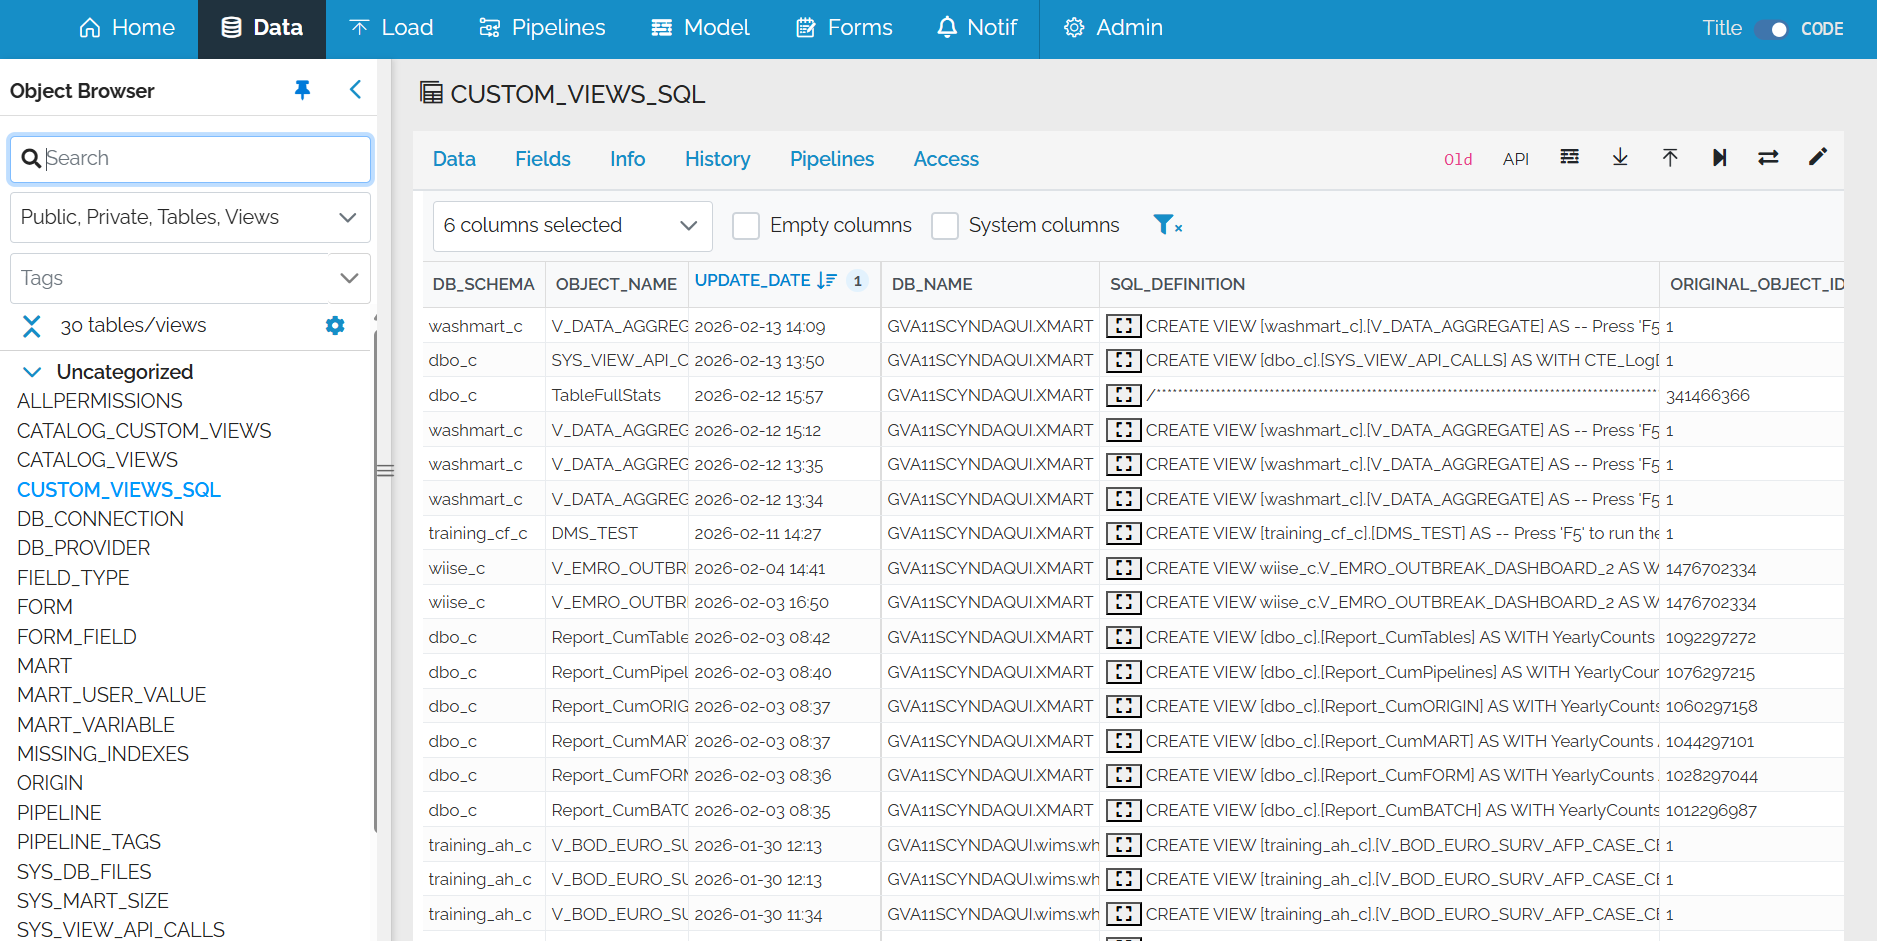Collapse the Uncategorized group
Image resolution: width=1877 pixels, height=941 pixels.
pyautogui.click(x=33, y=371)
